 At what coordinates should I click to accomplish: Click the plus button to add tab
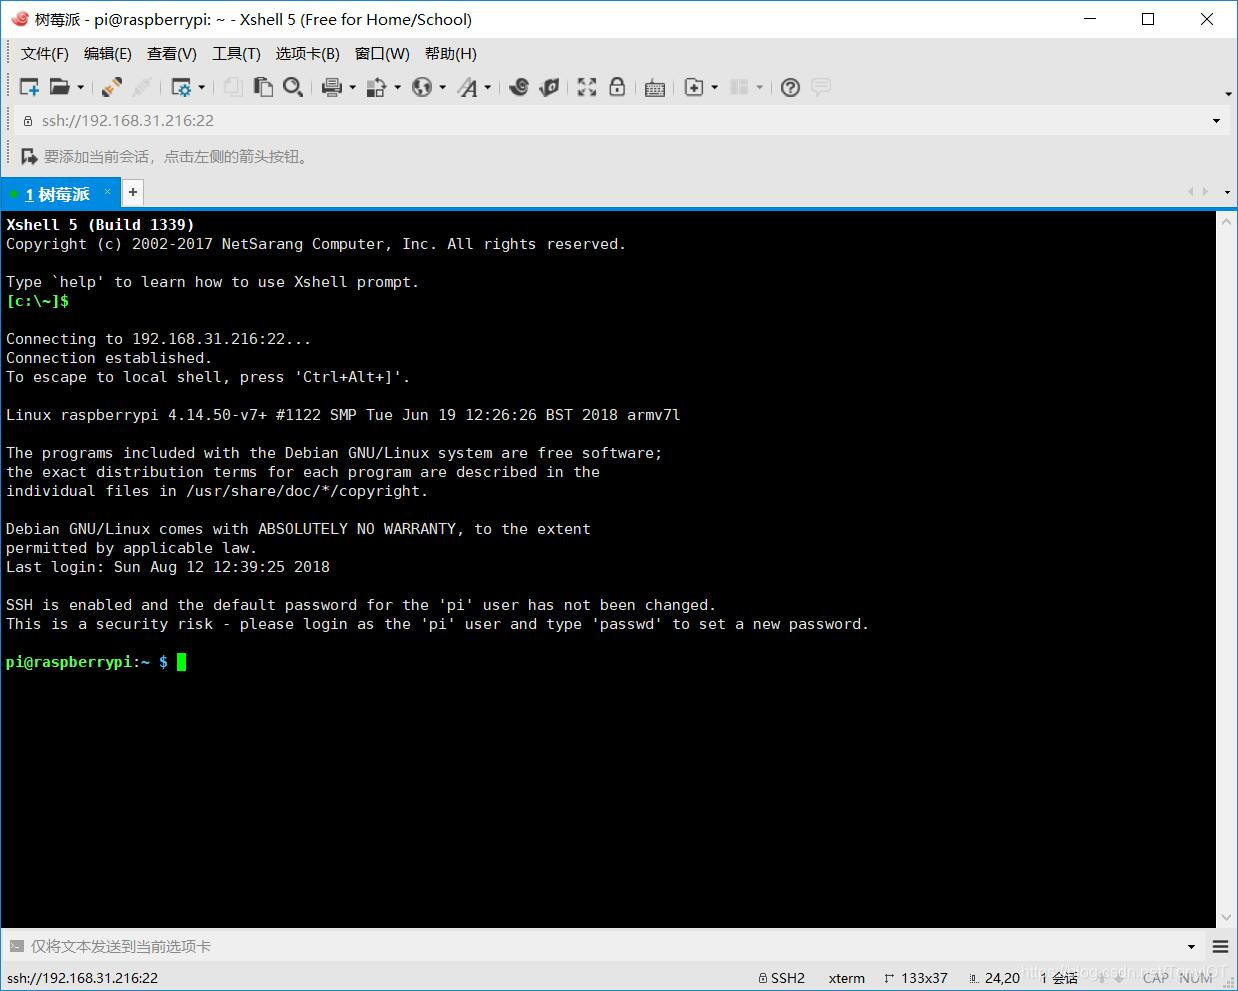[132, 192]
